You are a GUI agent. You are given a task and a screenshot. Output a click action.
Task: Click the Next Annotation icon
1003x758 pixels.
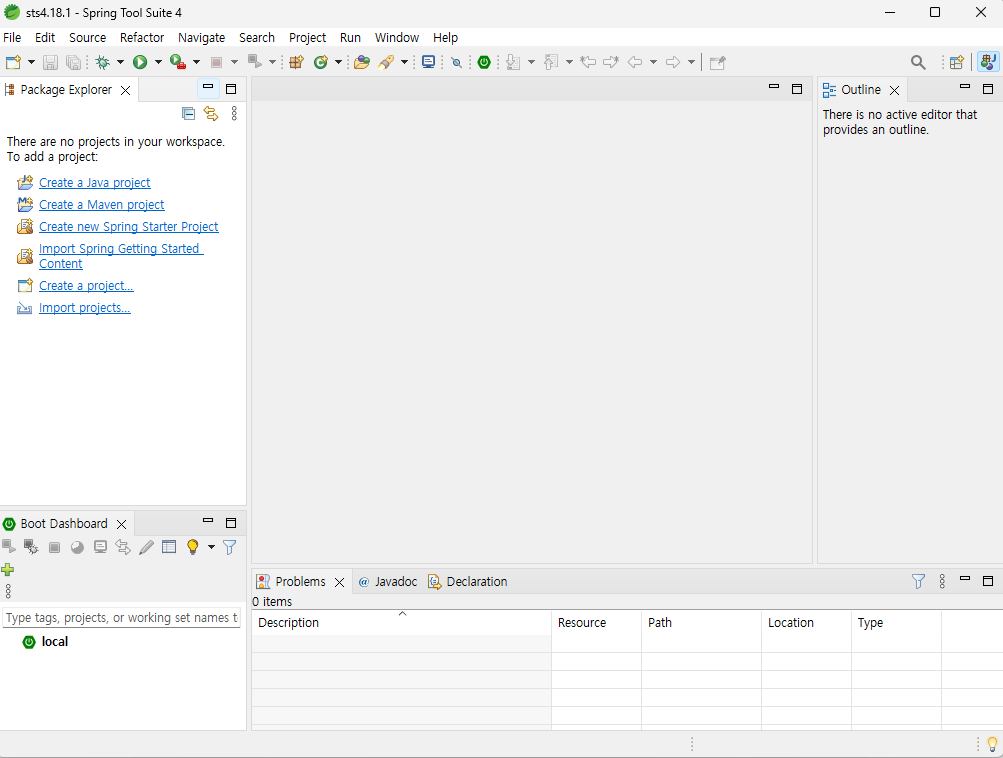pyautogui.click(x=513, y=62)
